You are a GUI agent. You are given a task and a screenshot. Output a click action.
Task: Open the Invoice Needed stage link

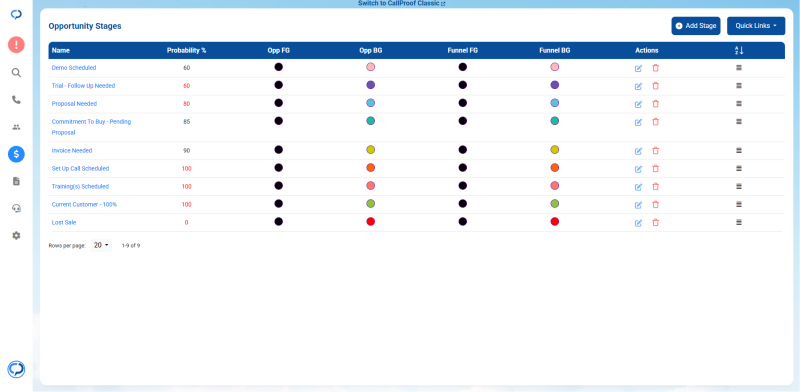[x=72, y=151]
